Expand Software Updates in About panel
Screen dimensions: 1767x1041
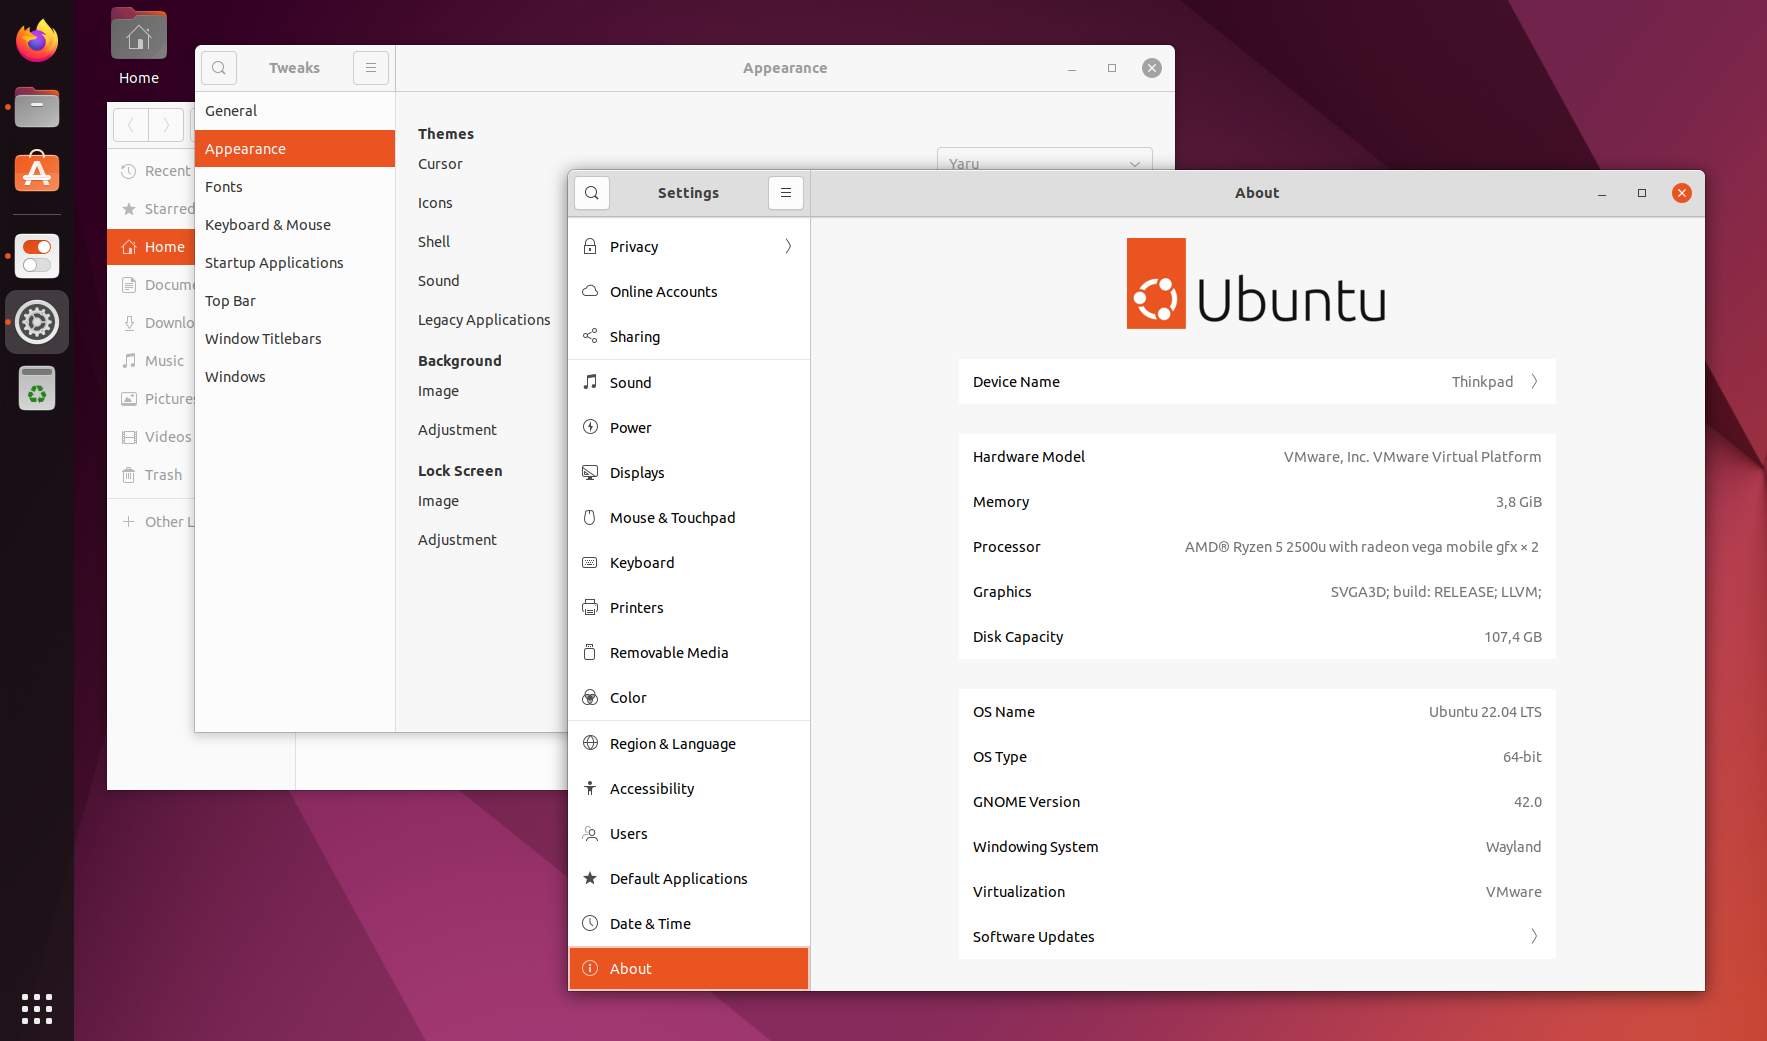point(1534,936)
